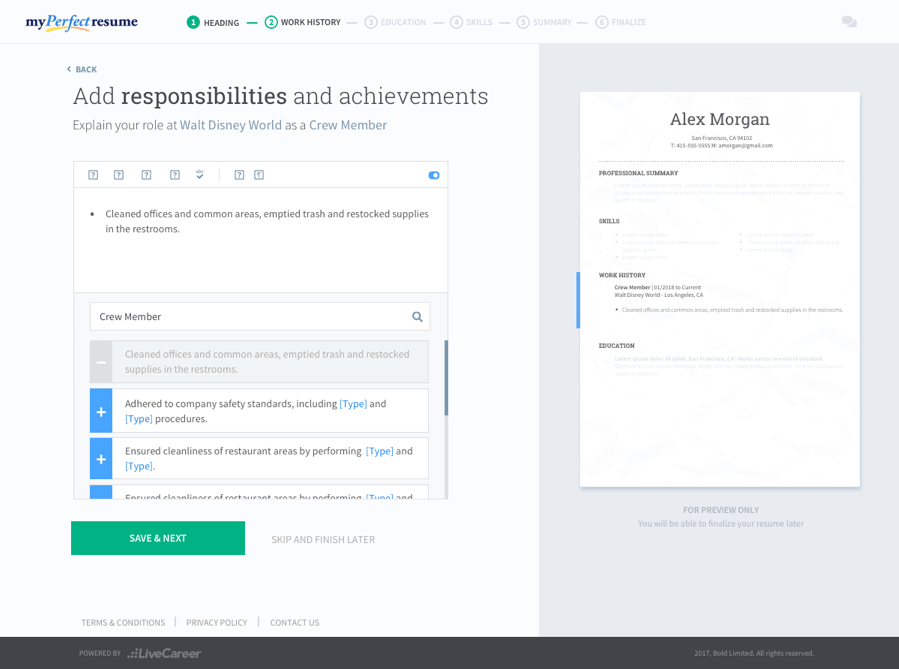The image size is (899, 669).
Task: Navigate to the Summary step
Action: point(552,22)
